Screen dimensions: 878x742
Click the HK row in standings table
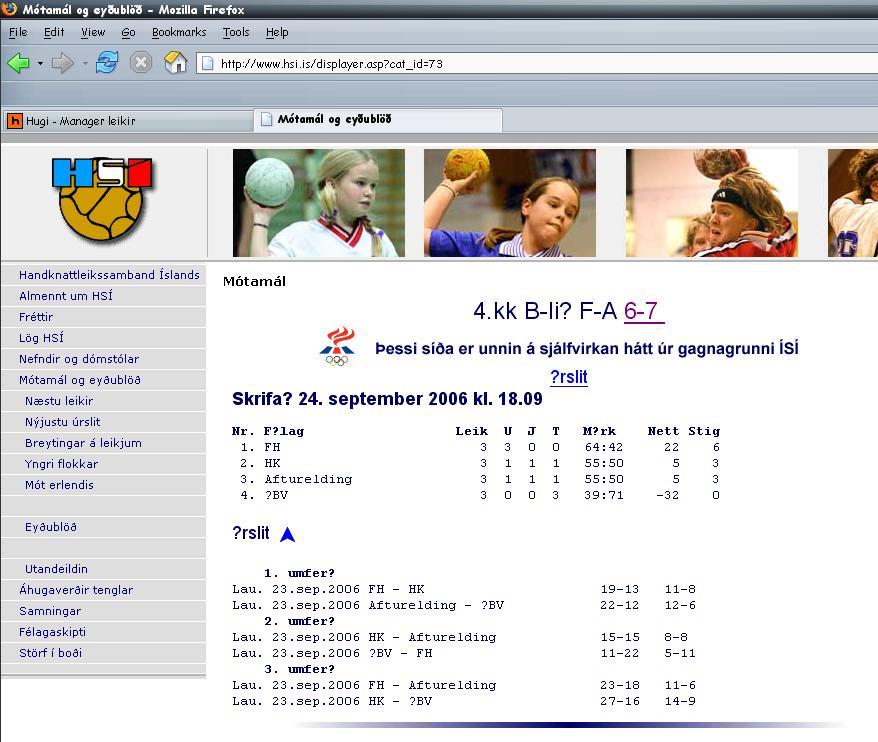[x=476, y=463]
